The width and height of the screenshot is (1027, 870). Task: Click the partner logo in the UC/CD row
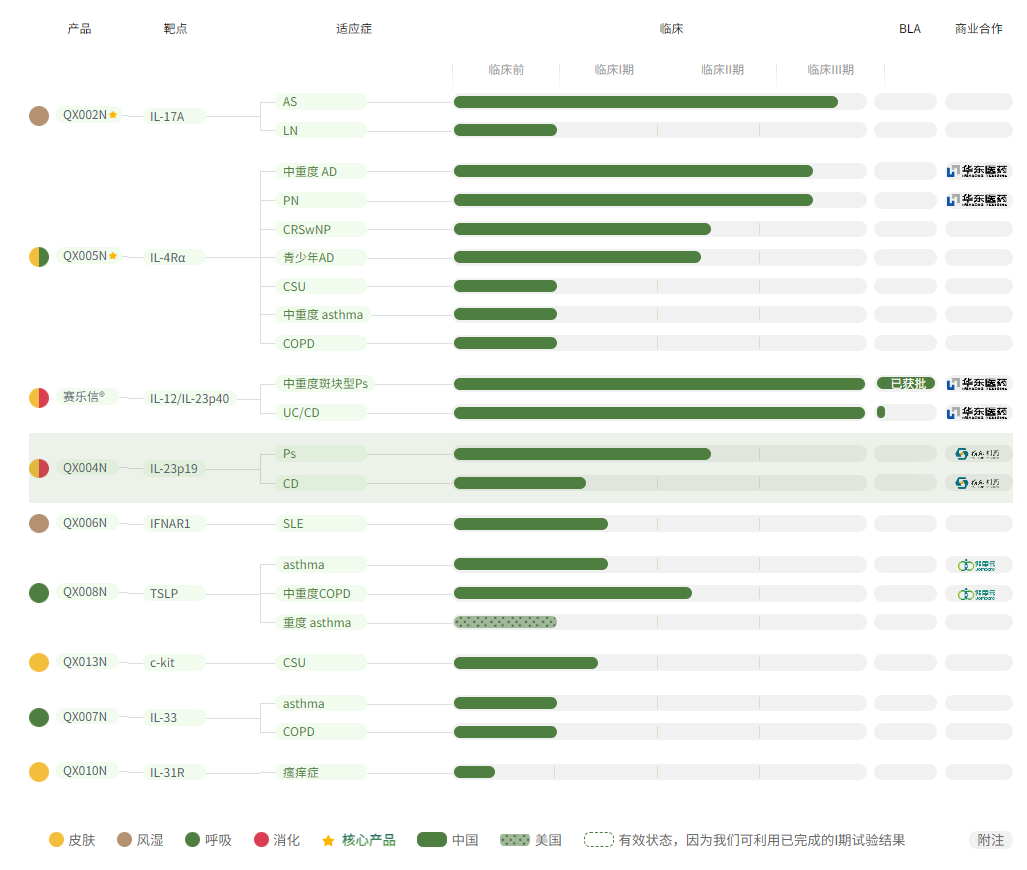pos(977,413)
